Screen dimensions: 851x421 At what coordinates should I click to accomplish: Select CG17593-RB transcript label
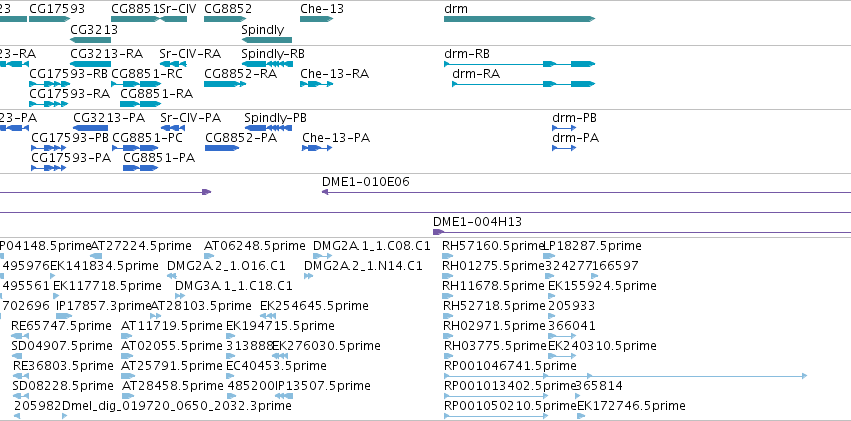click(68, 74)
